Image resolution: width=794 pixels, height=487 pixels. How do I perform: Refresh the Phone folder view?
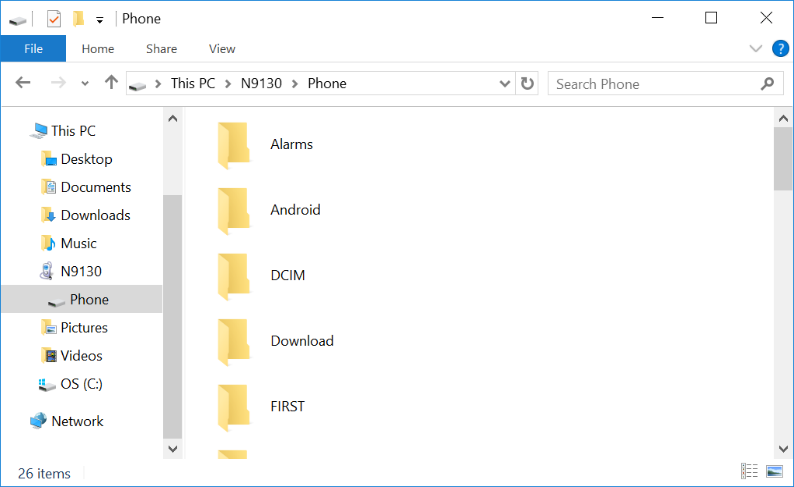coord(527,83)
